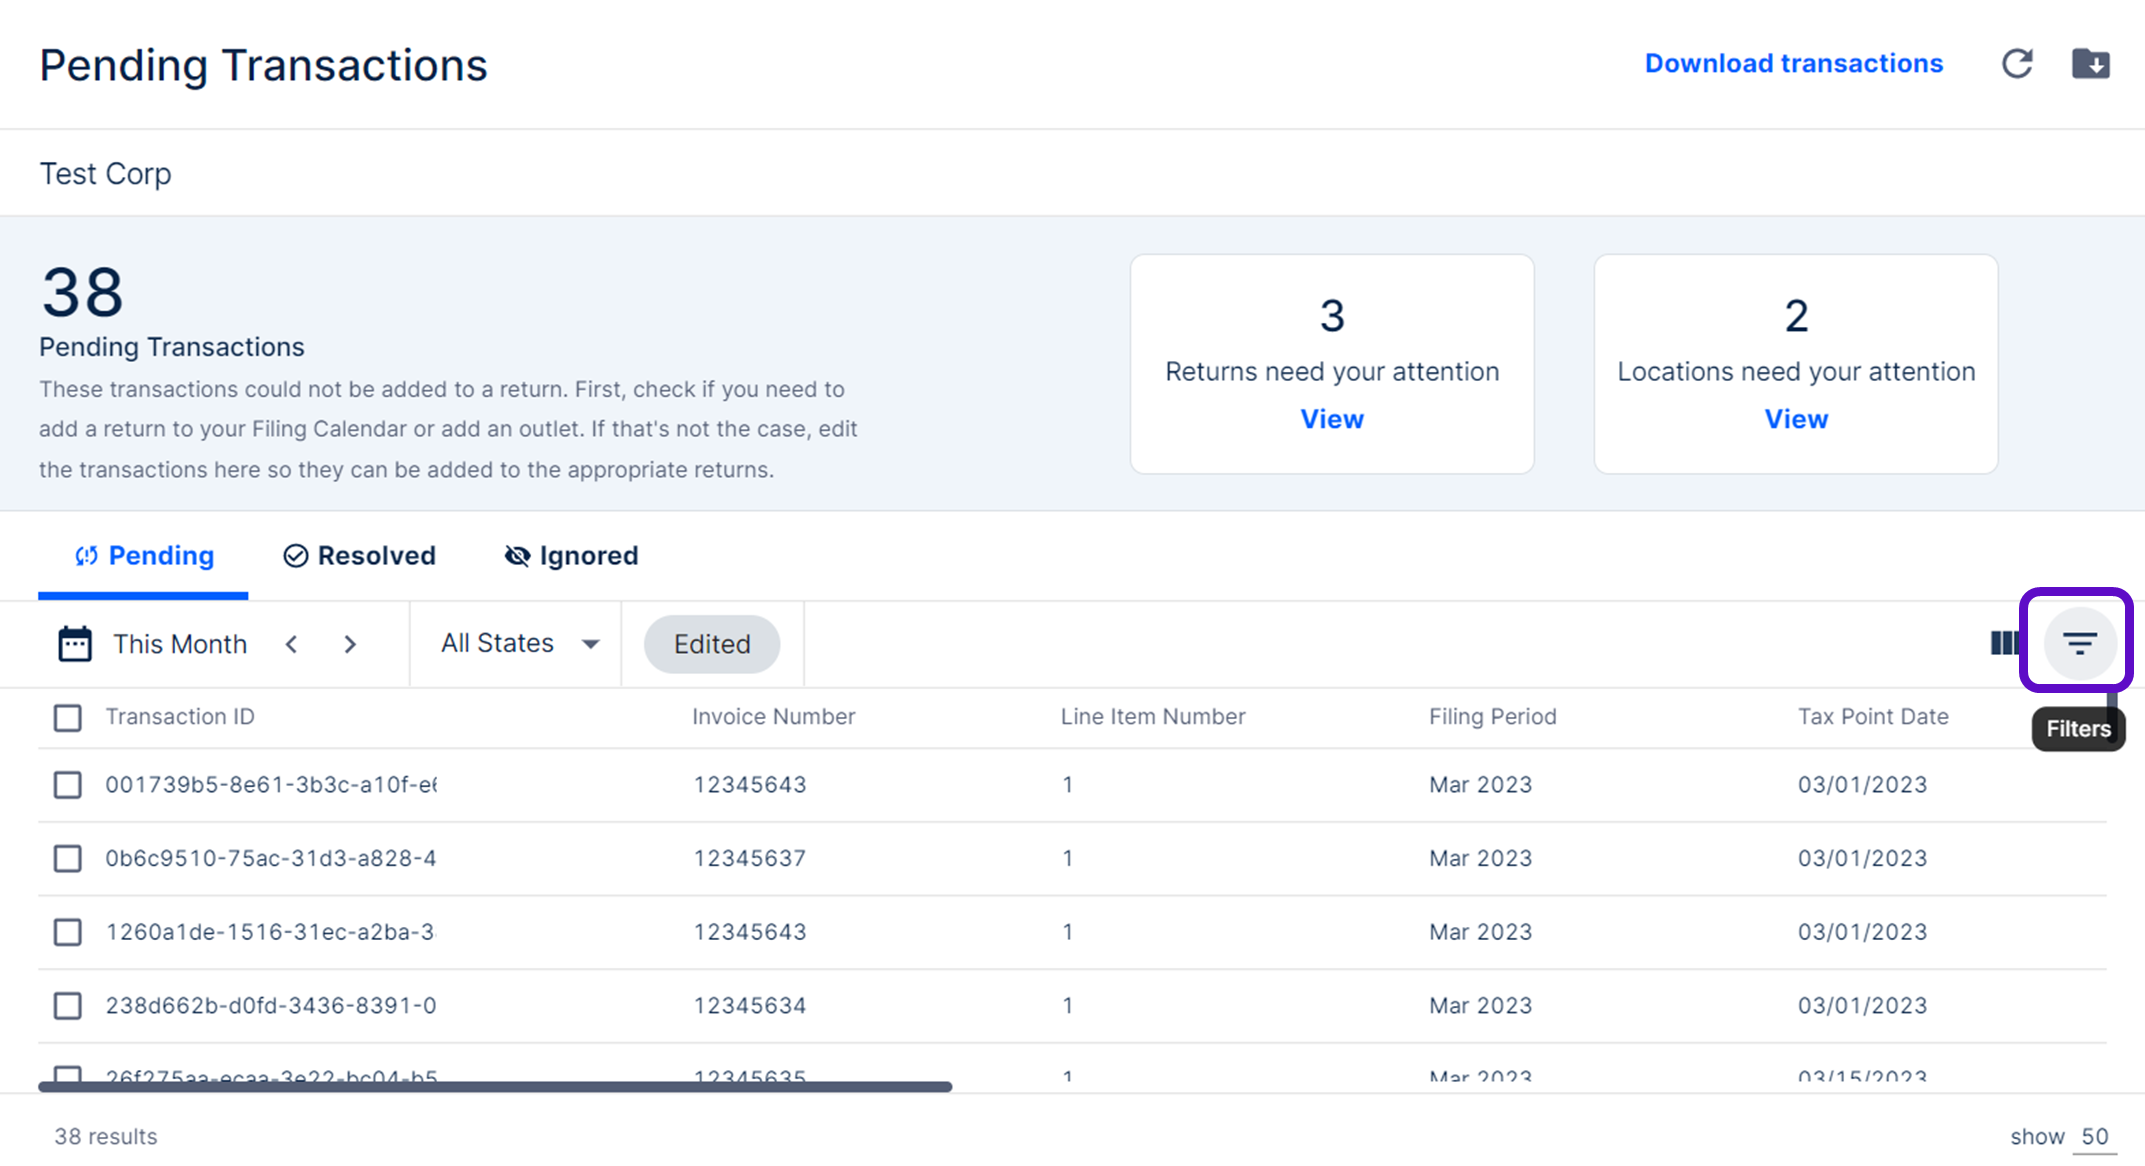Click the horizontal table scrollbar
This screenshot has height=1166, width=2145.
(495, 1086)
